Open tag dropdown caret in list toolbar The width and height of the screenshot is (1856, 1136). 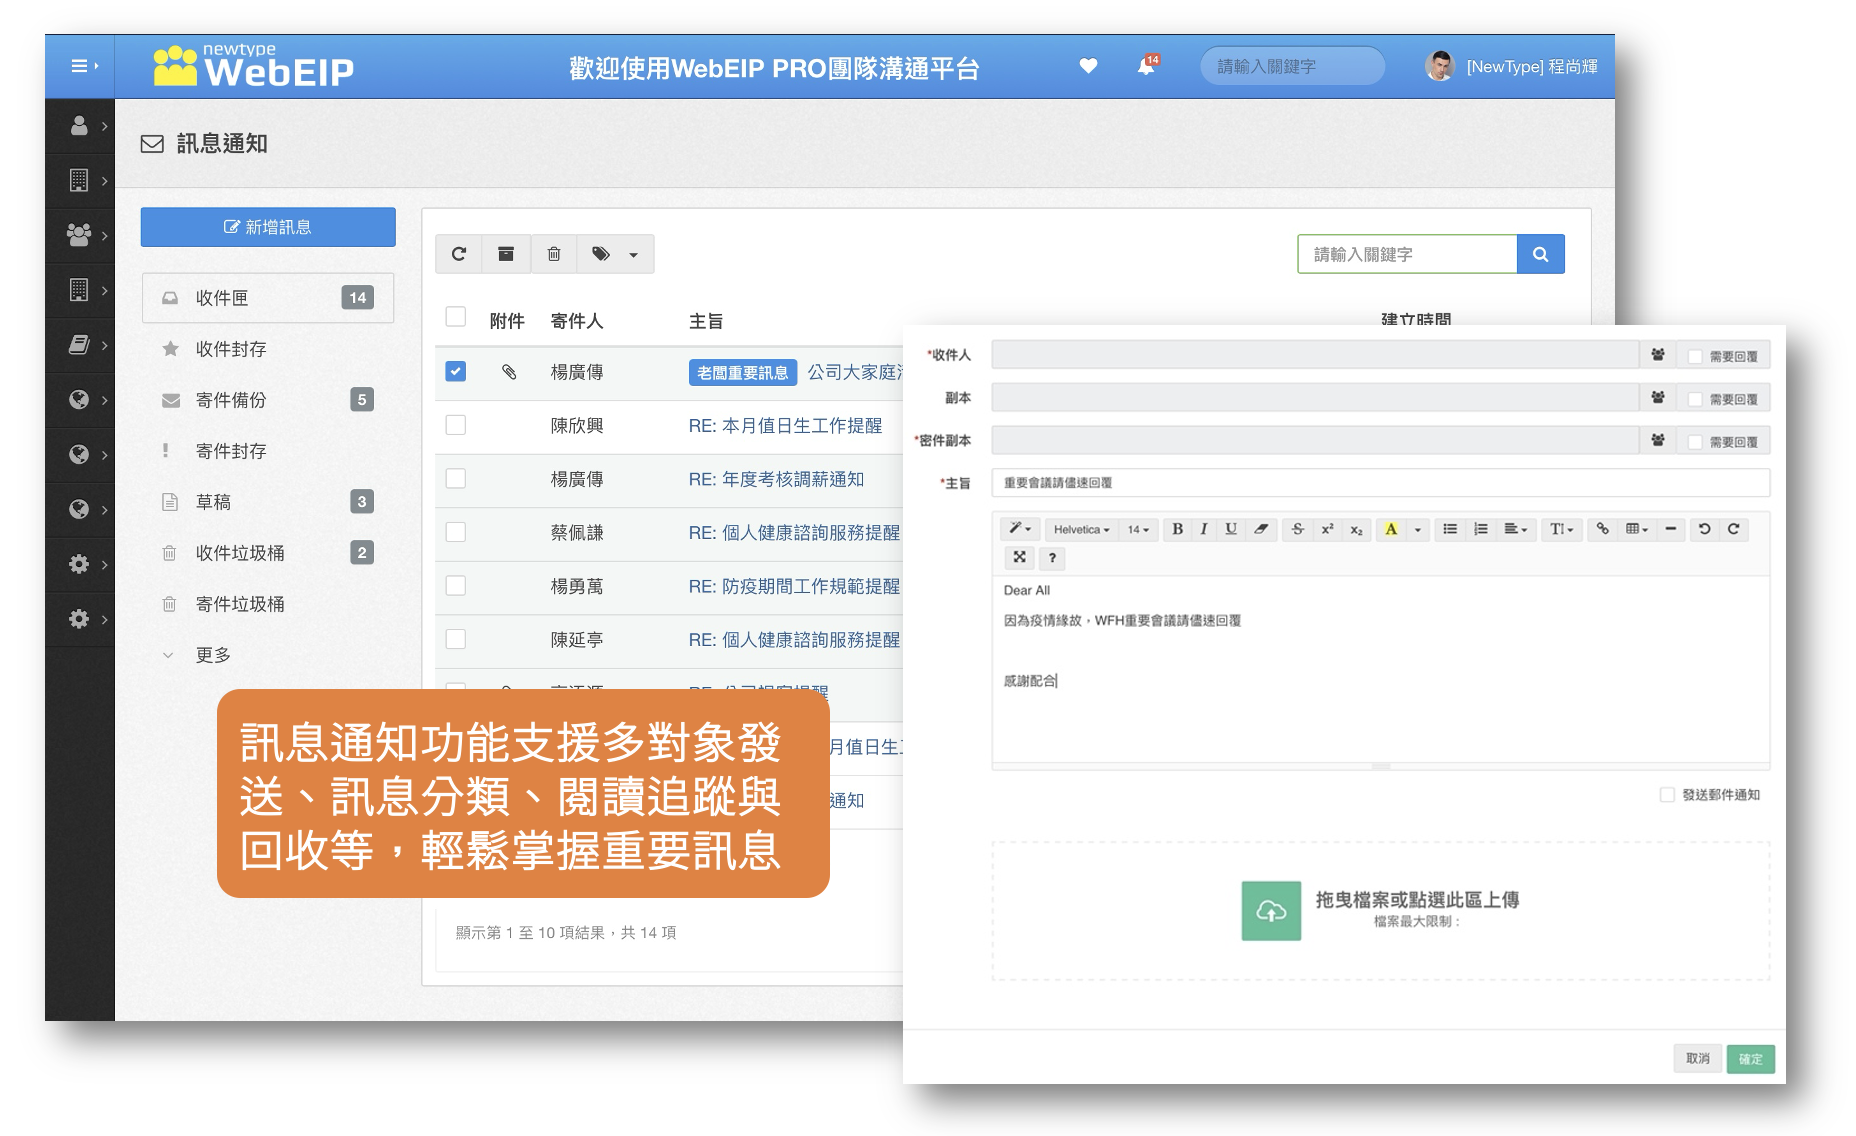[x=633, y=255]
